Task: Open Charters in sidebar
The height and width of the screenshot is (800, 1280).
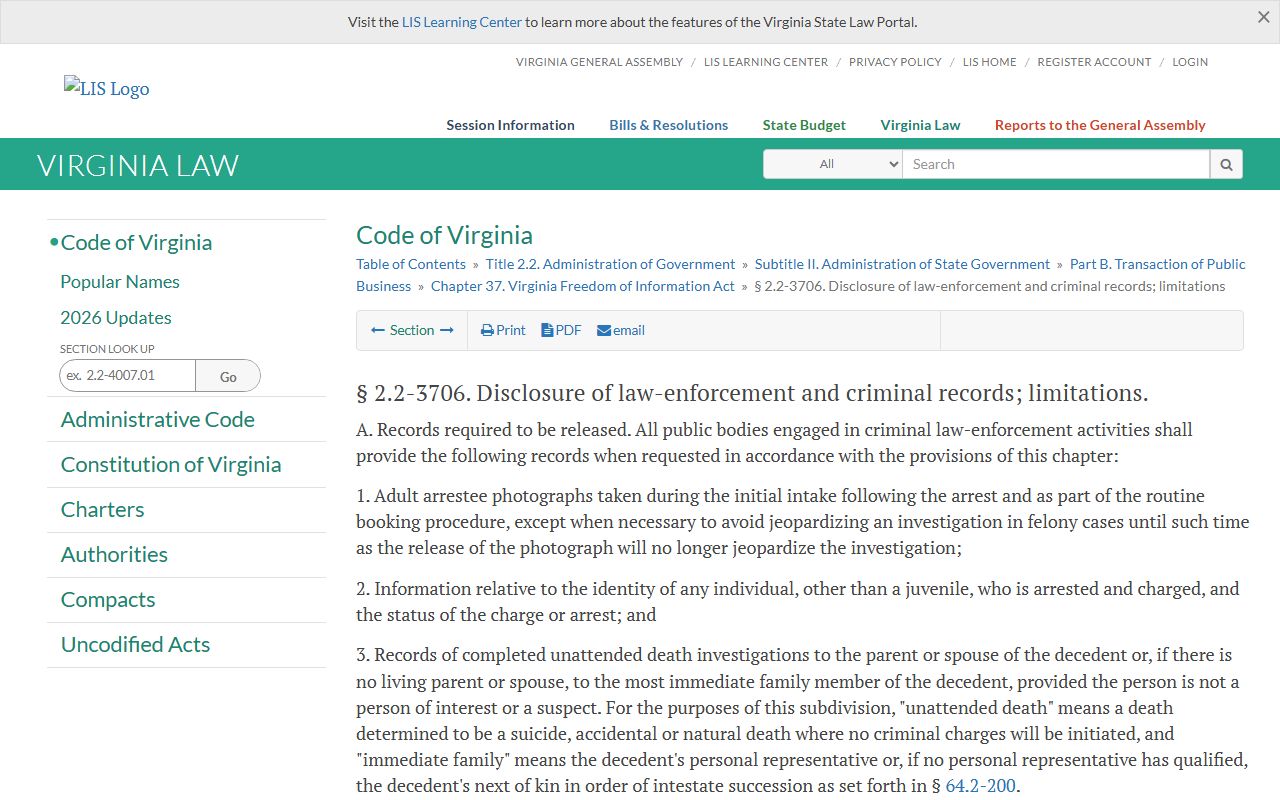Action: click(102, 510)
